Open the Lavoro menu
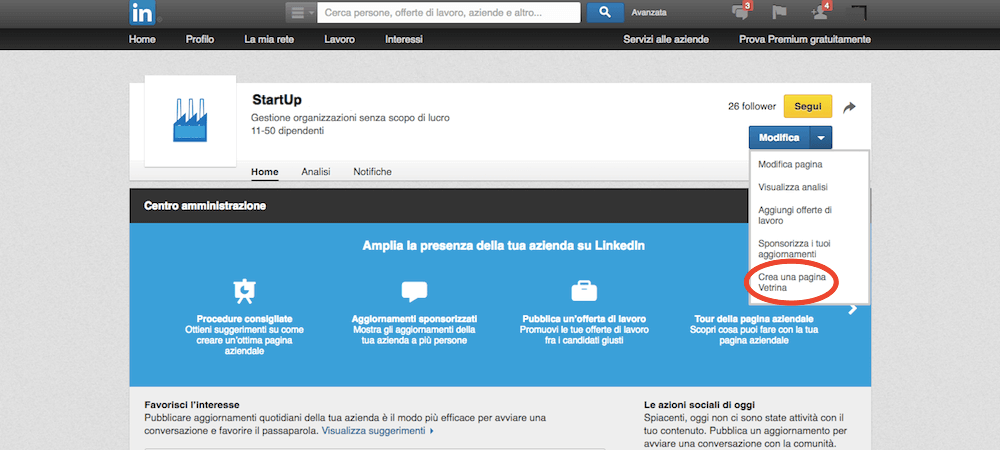The height and width of the screenshot is (450, 1000). pos(339,40)
